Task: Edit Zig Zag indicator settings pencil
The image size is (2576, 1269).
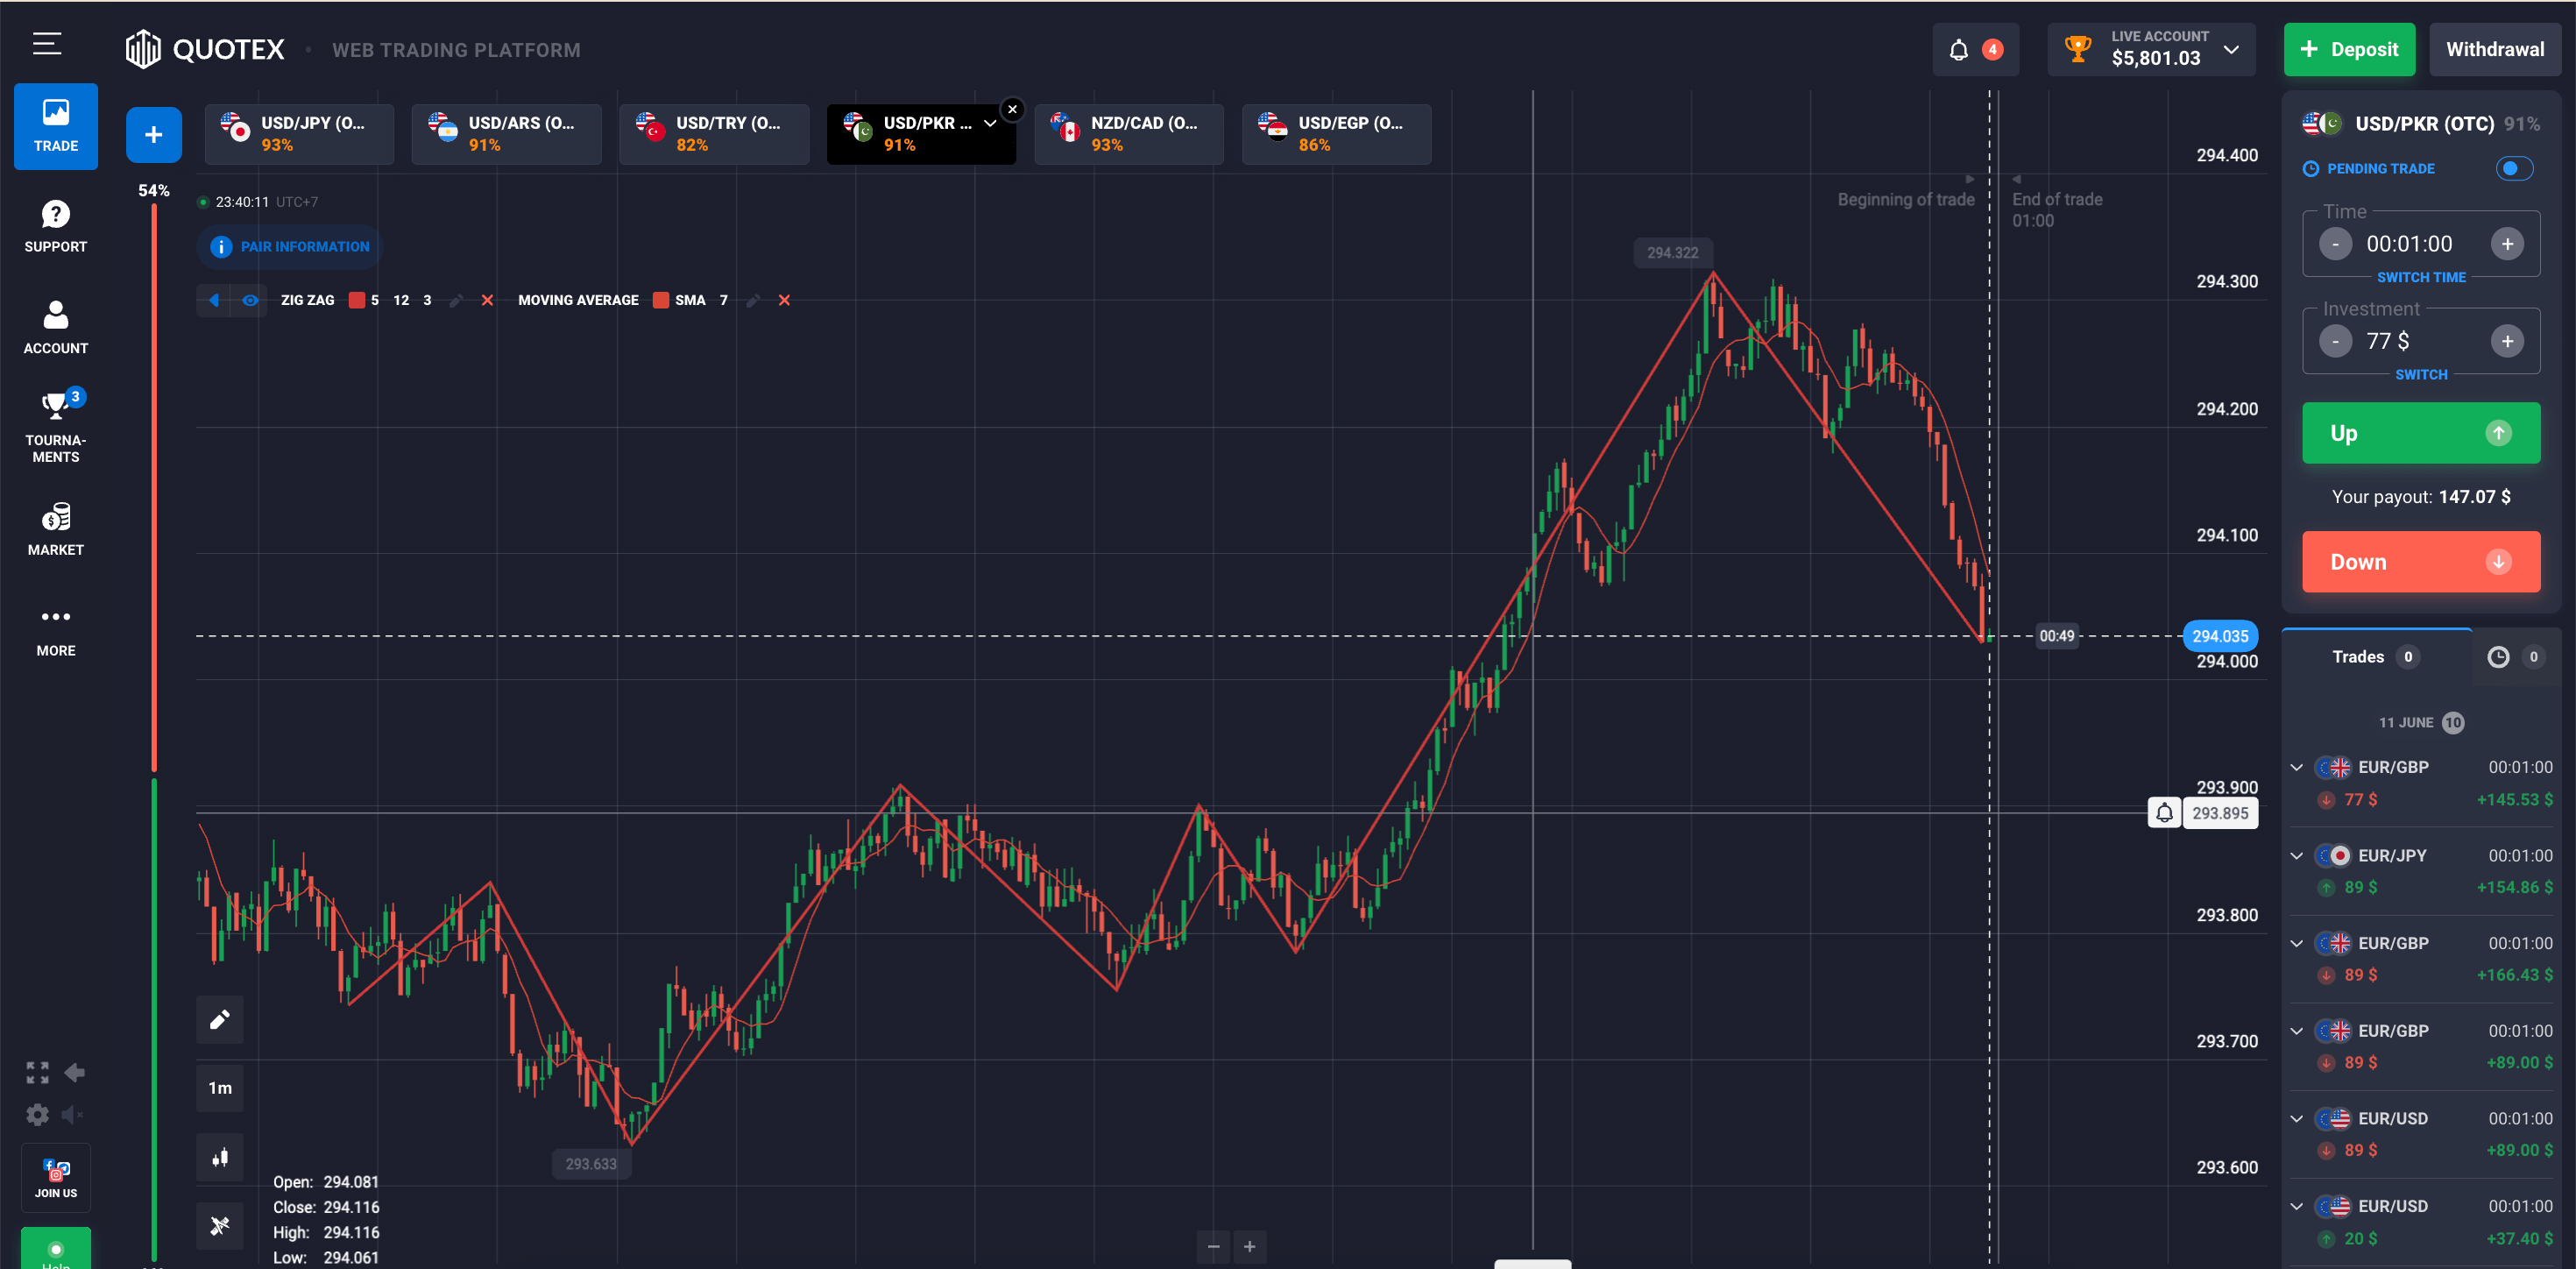Action: 456,300
